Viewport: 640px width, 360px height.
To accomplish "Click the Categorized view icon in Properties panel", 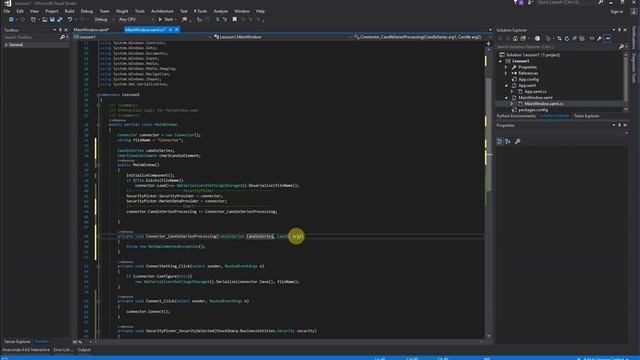I will (500, 141).
